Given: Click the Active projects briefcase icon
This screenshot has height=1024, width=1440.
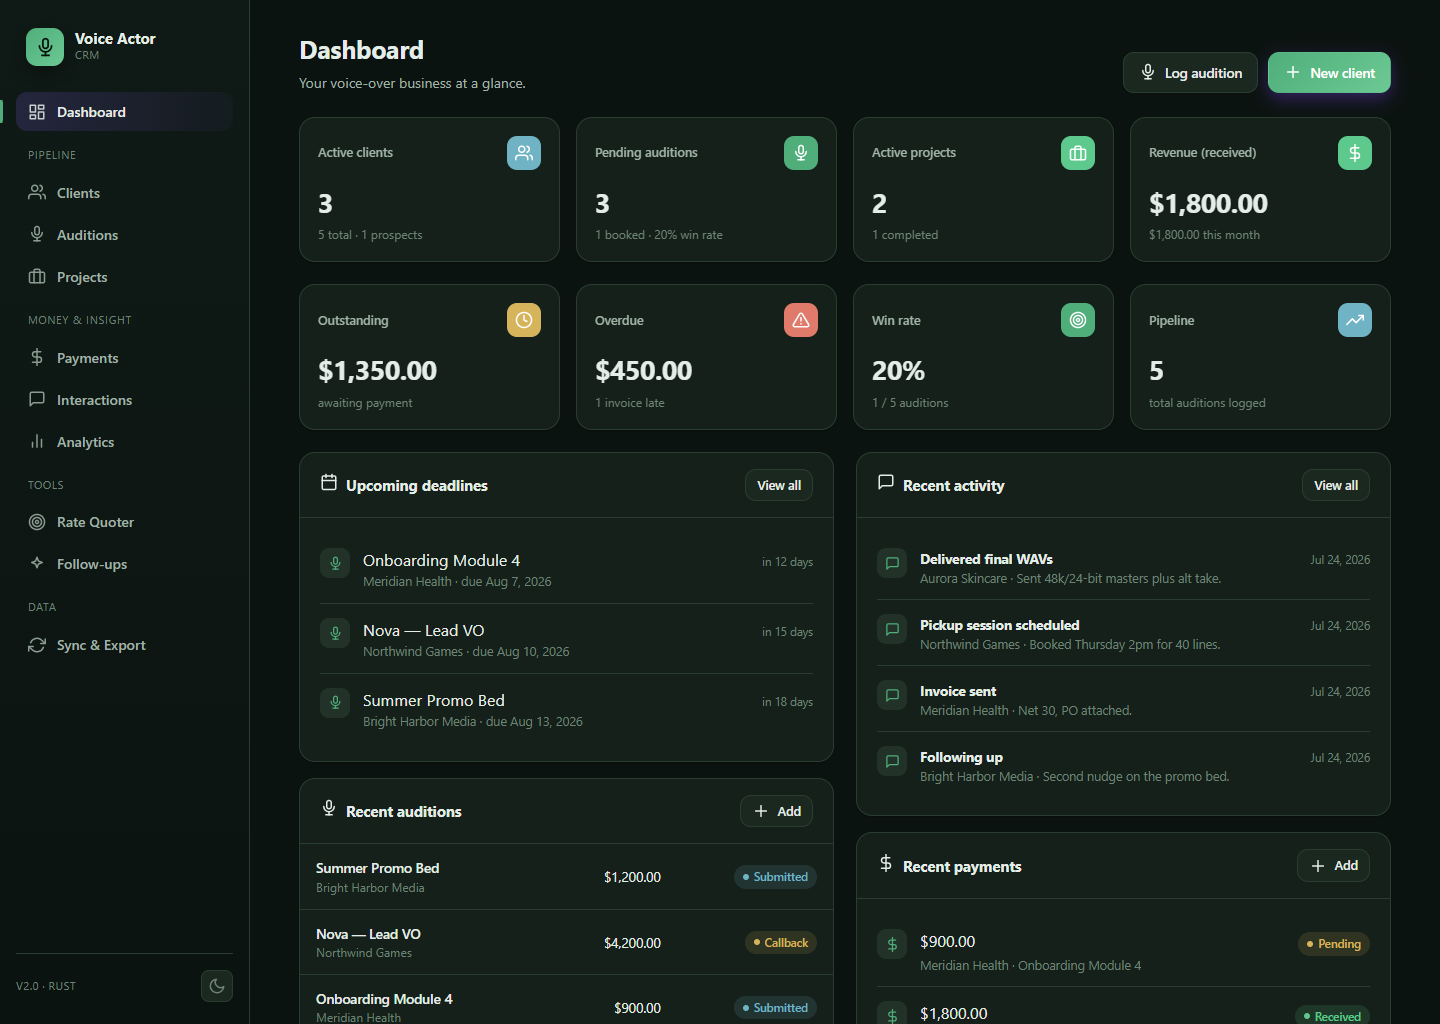Looking at the screenshot, I should [x=1078, y=153].
